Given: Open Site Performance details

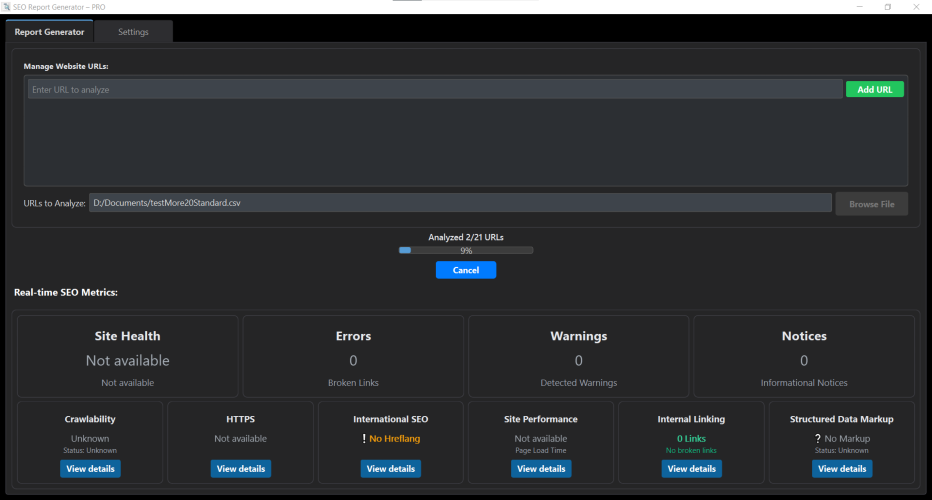Looking at the screenshot, I should point(541,468).
